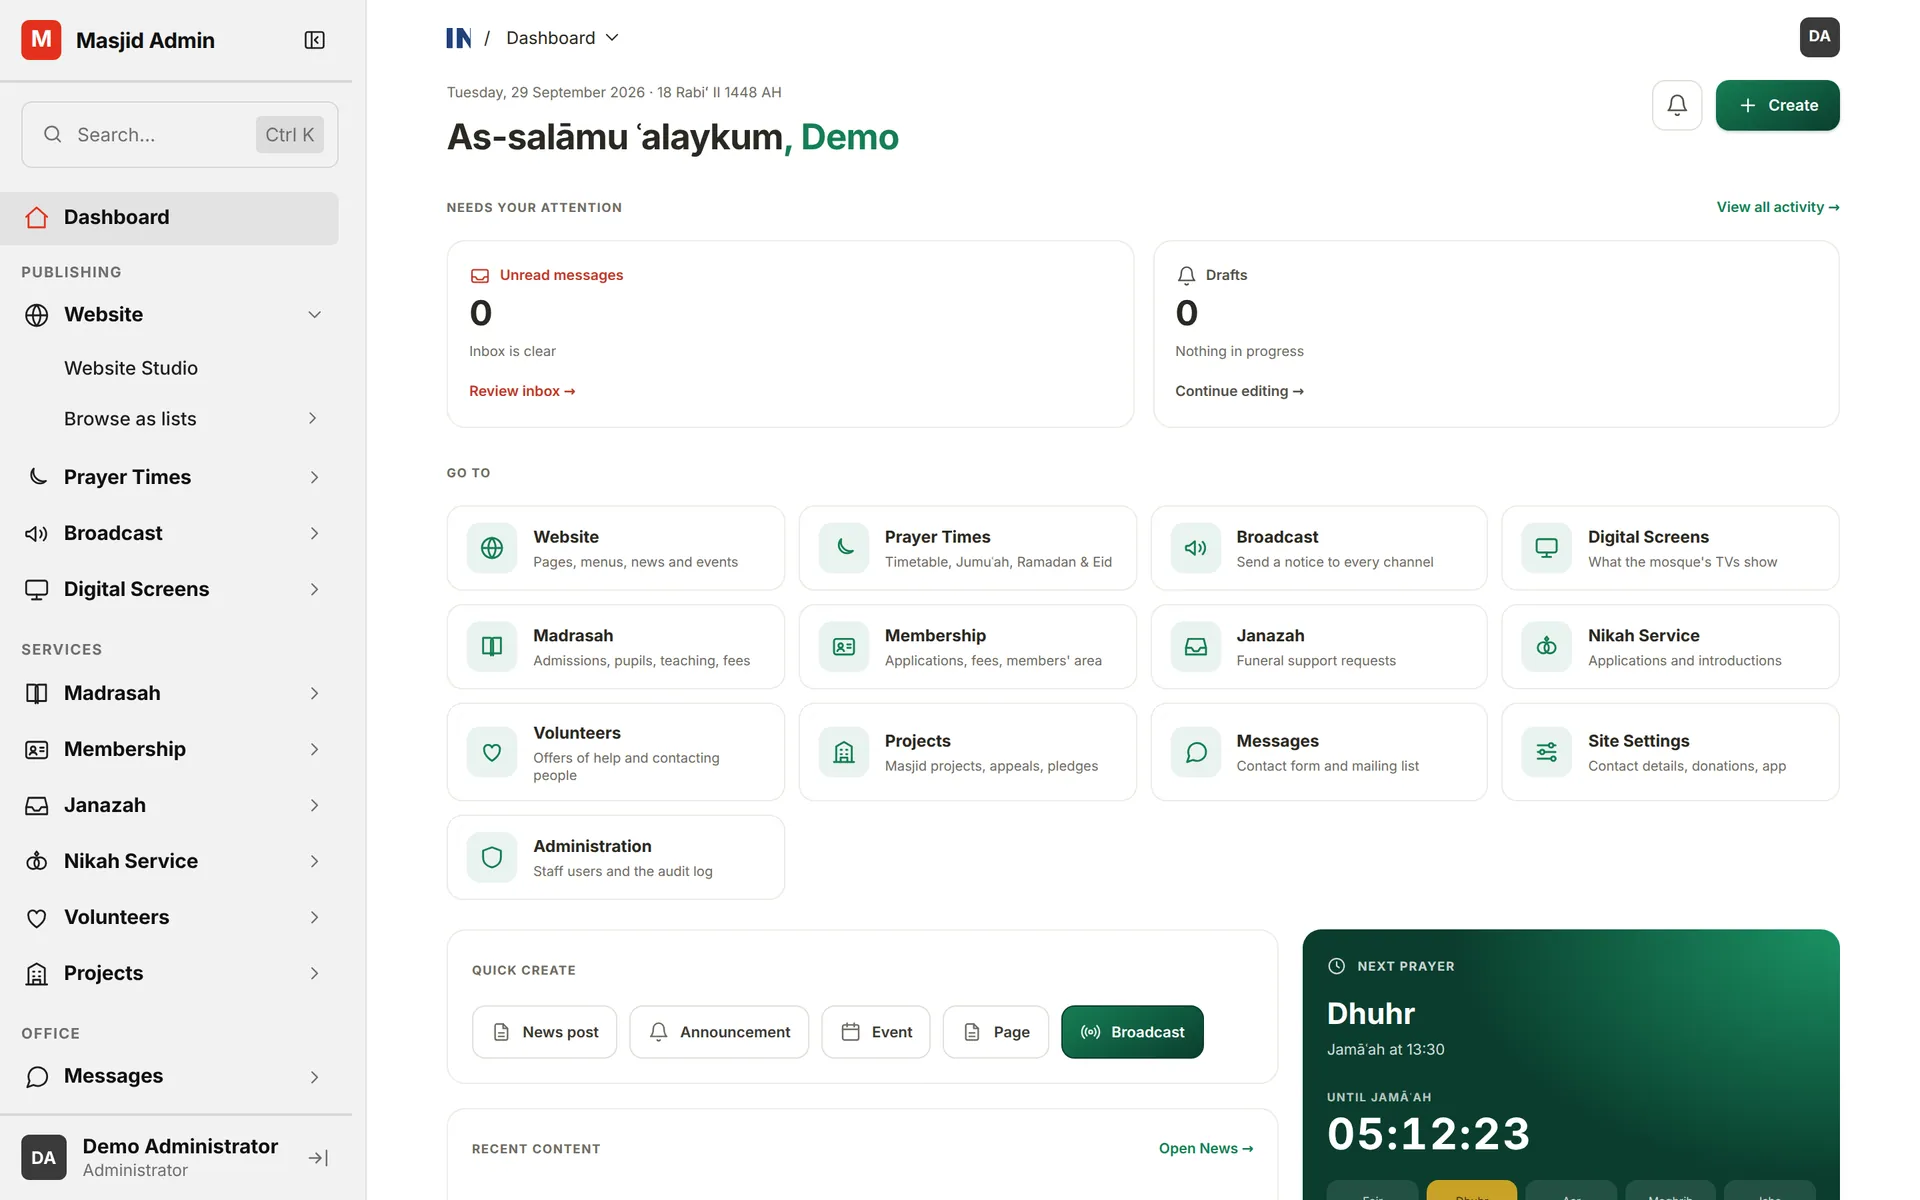The height and width of the screenshot is (1200, 1920).
Task: Click the View all activity link
Action: tap(1778, 207)
